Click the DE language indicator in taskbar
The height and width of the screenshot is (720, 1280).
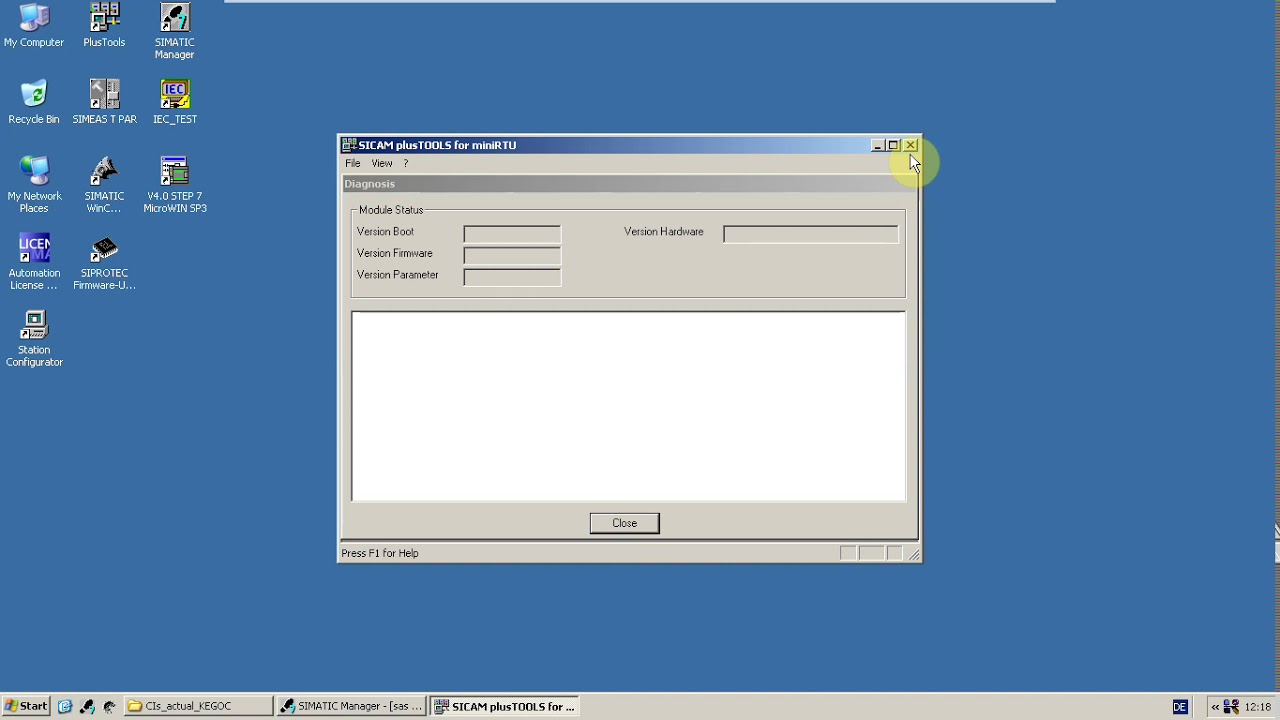pyautogui.click(x=1180, y=706)
